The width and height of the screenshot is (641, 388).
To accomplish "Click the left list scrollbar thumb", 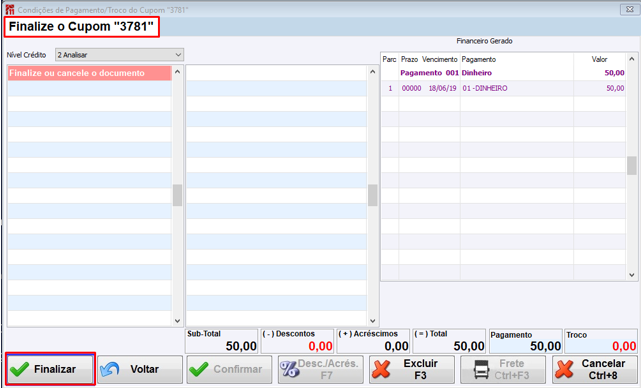I will tap(177, 195).
